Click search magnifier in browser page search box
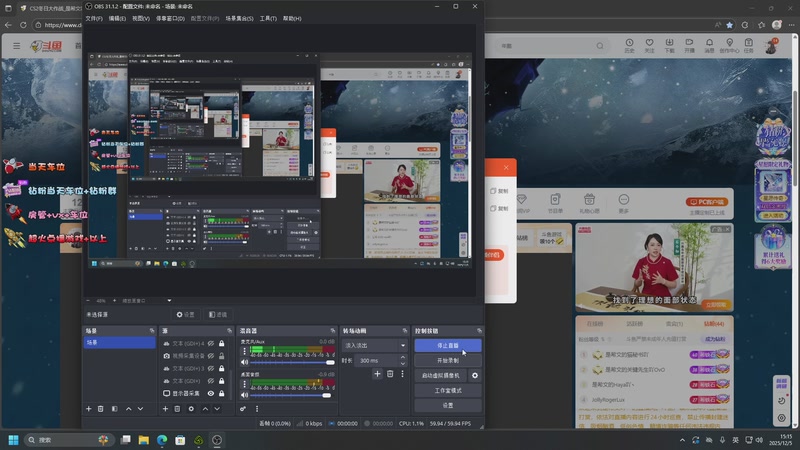 click(x=600, y=46)
